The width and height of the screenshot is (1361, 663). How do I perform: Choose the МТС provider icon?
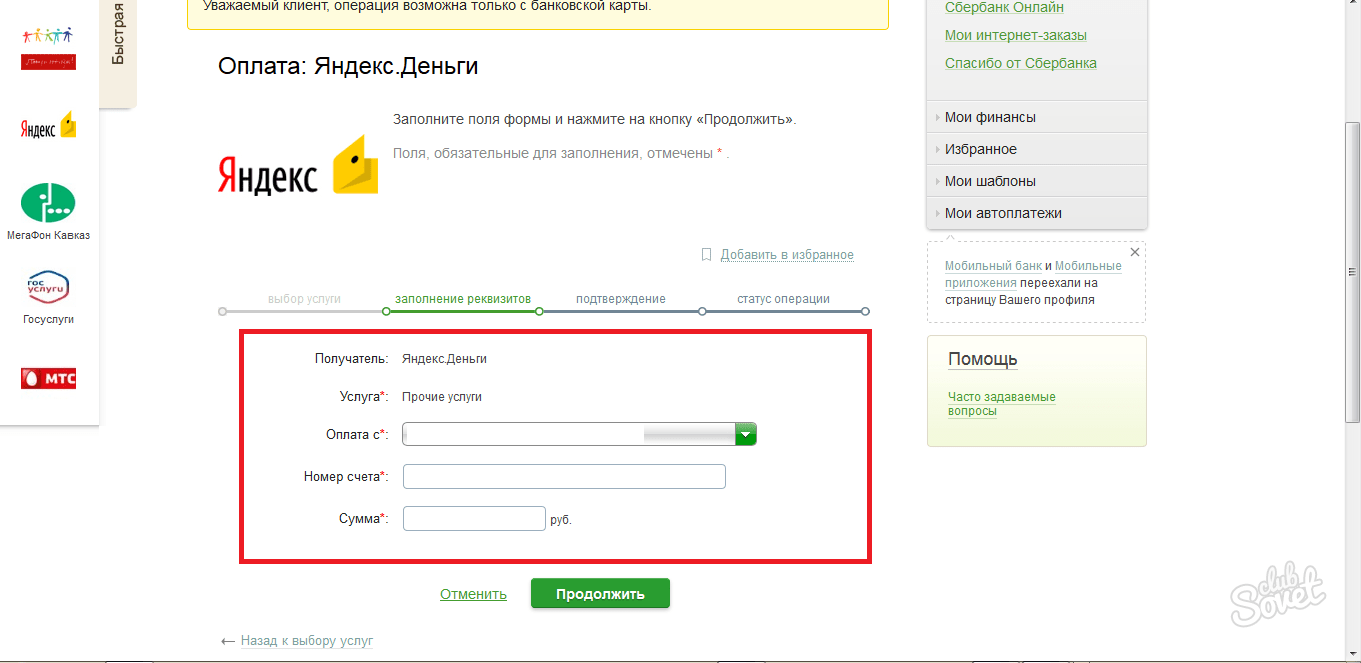[48, 379]
